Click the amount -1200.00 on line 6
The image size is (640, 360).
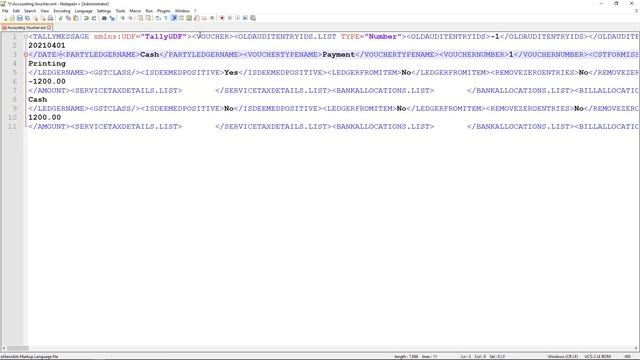[x=47, y=82]
